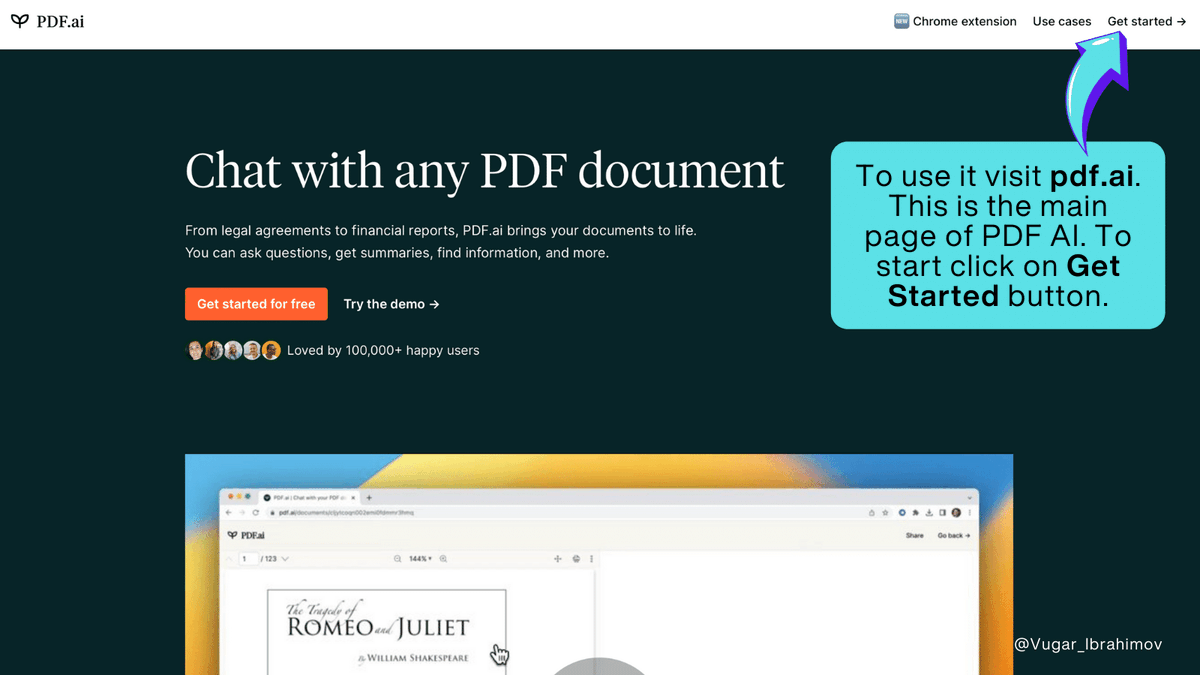Click Get started in the top navigation

tap(1145, 21)
